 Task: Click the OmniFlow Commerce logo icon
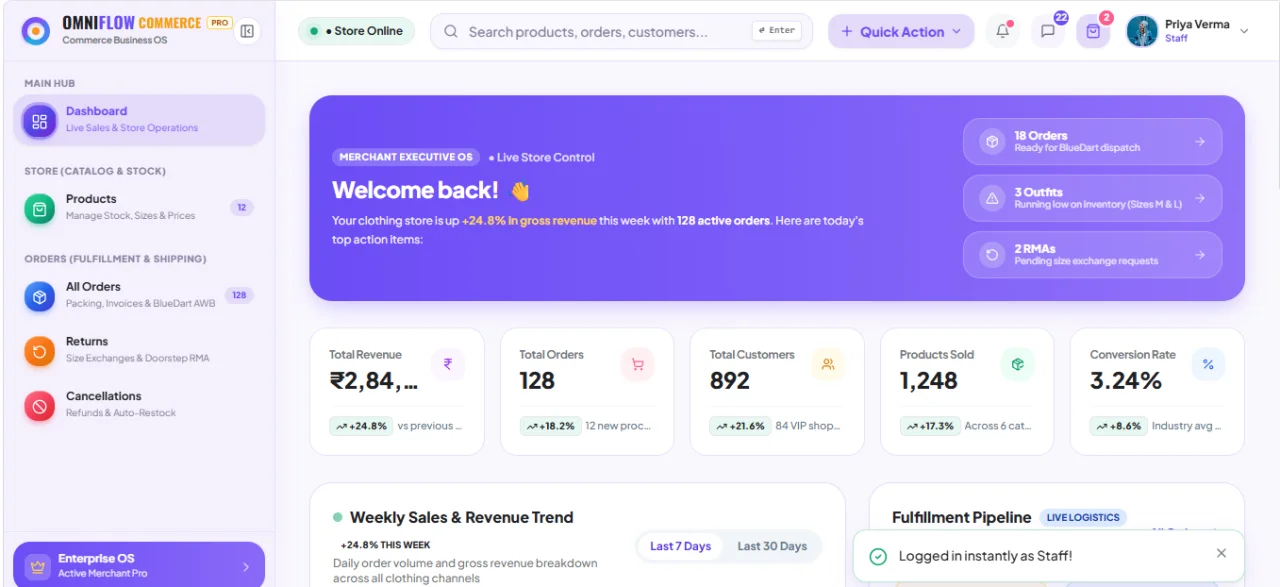tap(36, 31)
